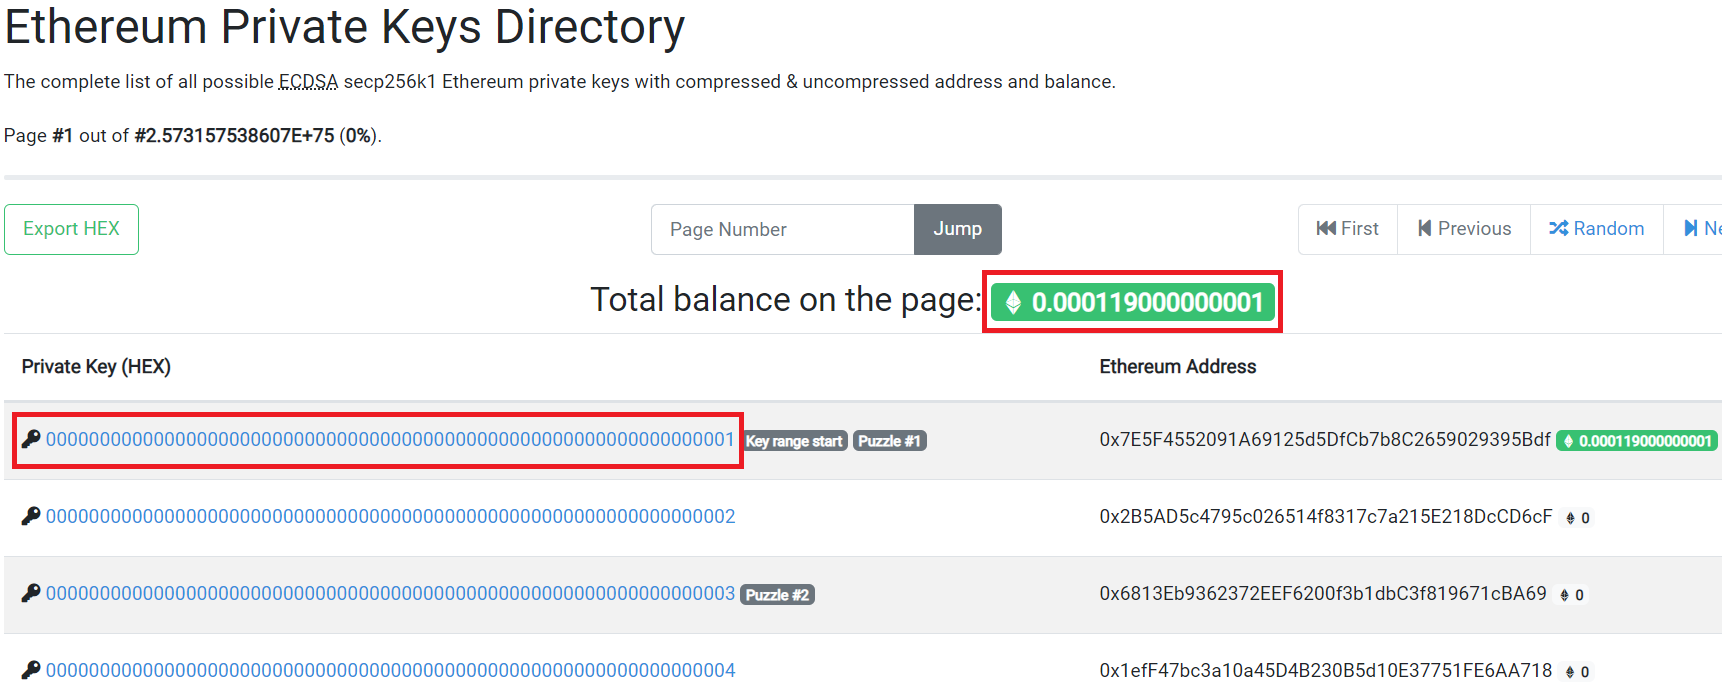The width and height of the screenshot is (1722, 687).
Task: Click the Ethereum Address column header
Action: (x=1177, y=367)
